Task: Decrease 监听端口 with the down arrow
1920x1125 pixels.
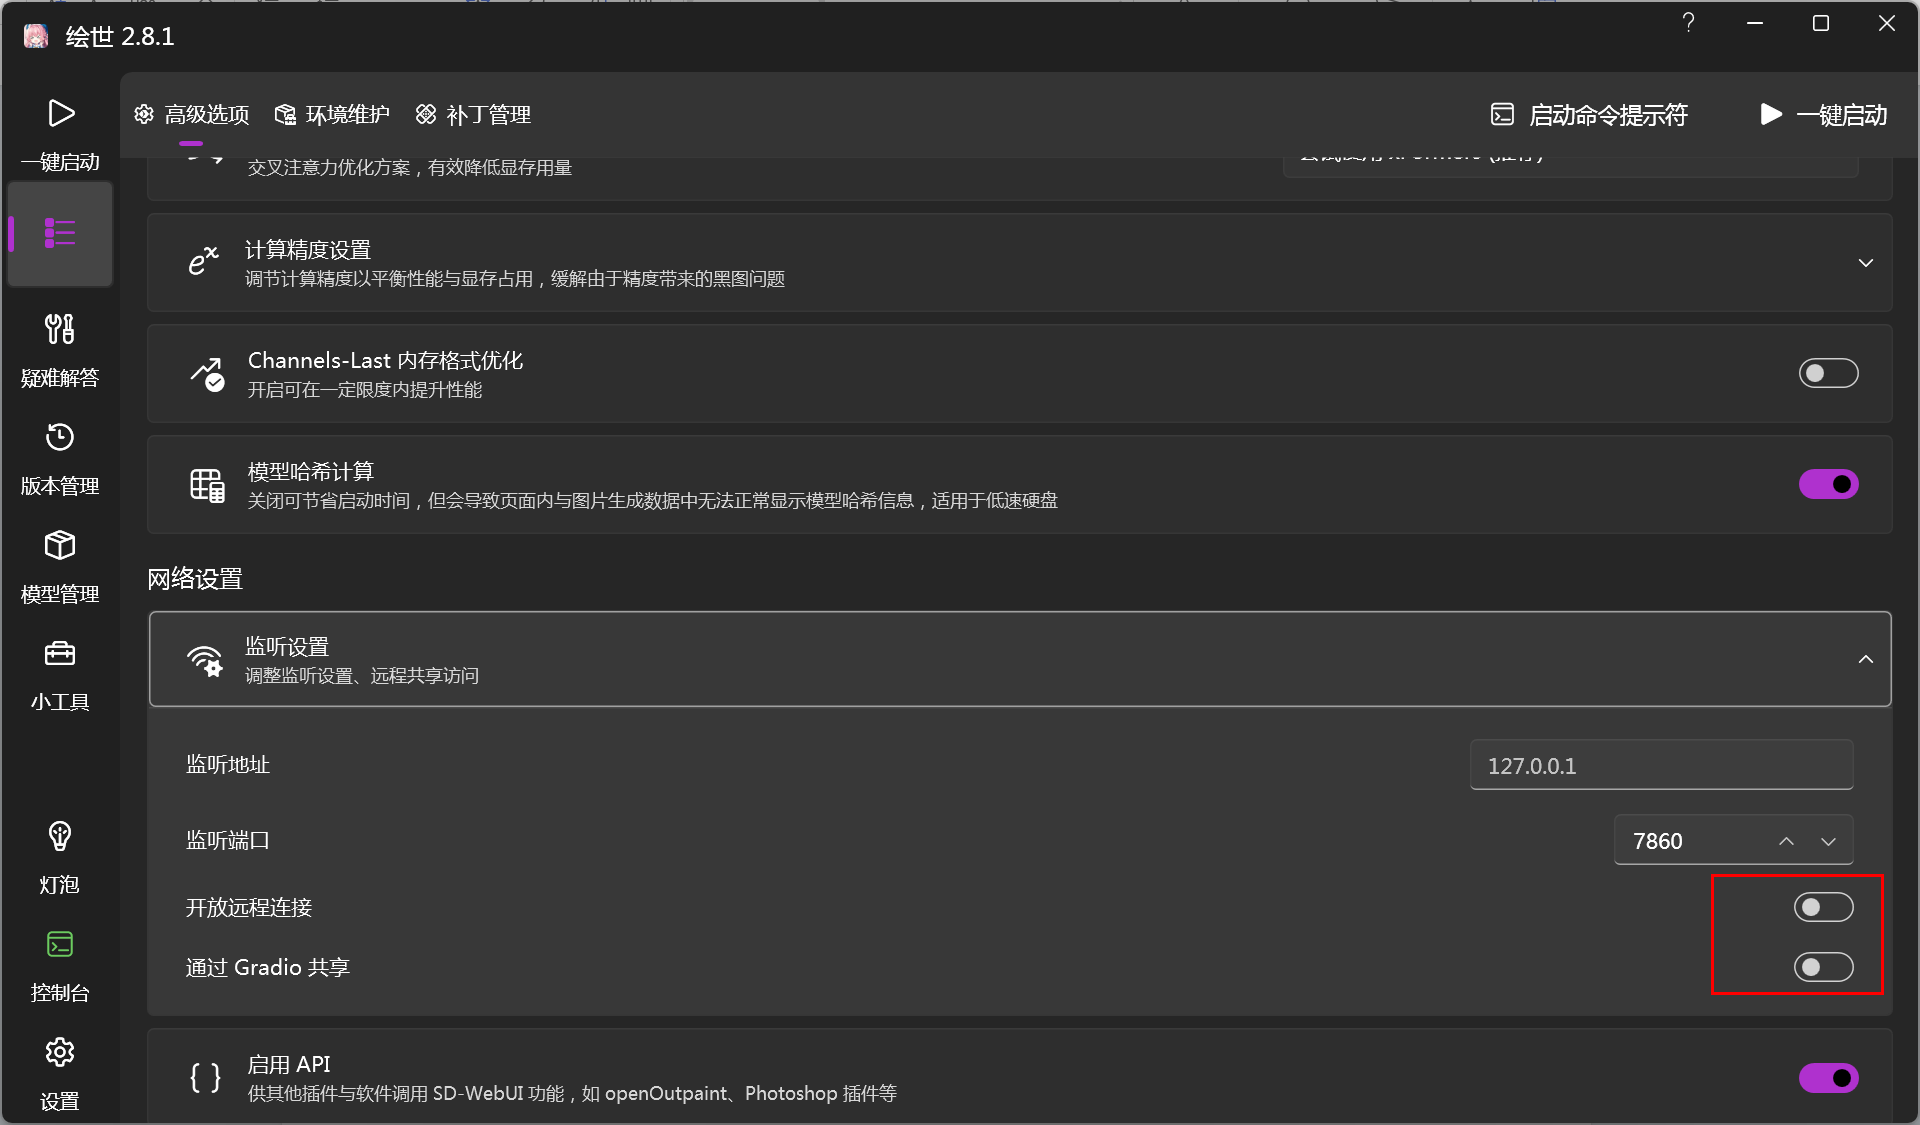Action: click(1828, 841)
